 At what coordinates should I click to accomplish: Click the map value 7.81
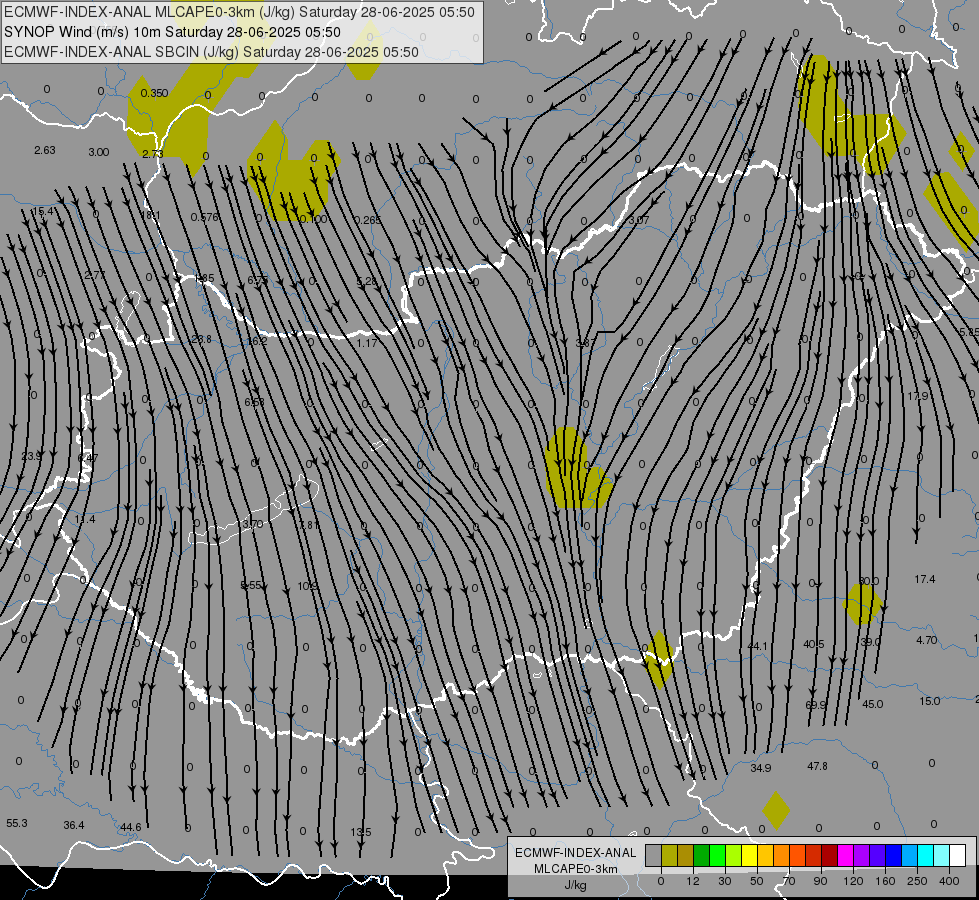[x=309, y=525]
